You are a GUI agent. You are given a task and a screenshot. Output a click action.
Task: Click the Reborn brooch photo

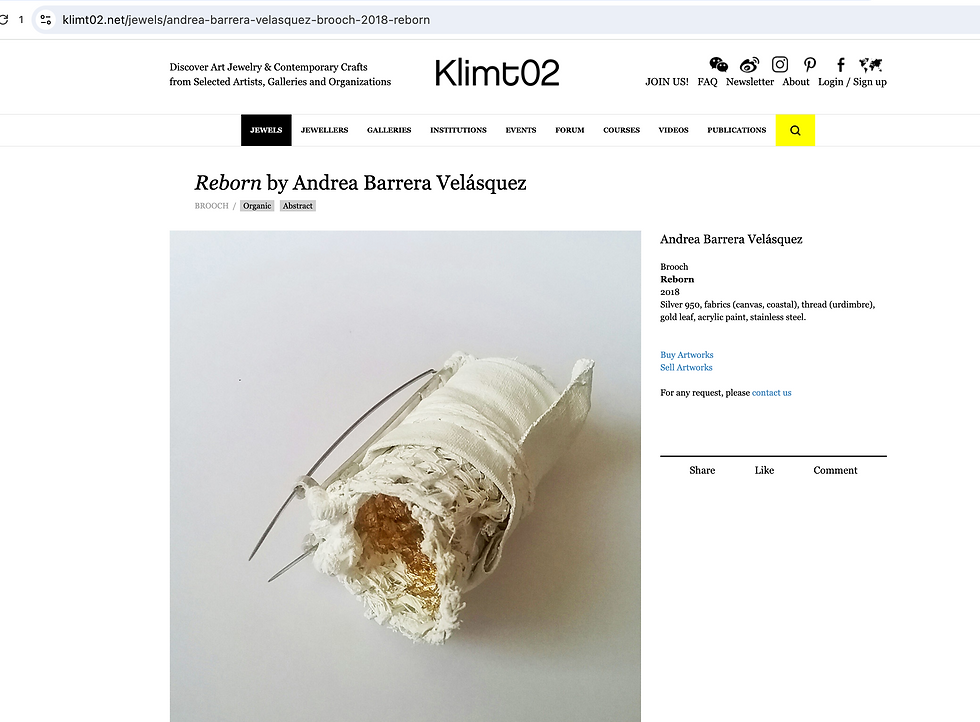click(405, 476)
